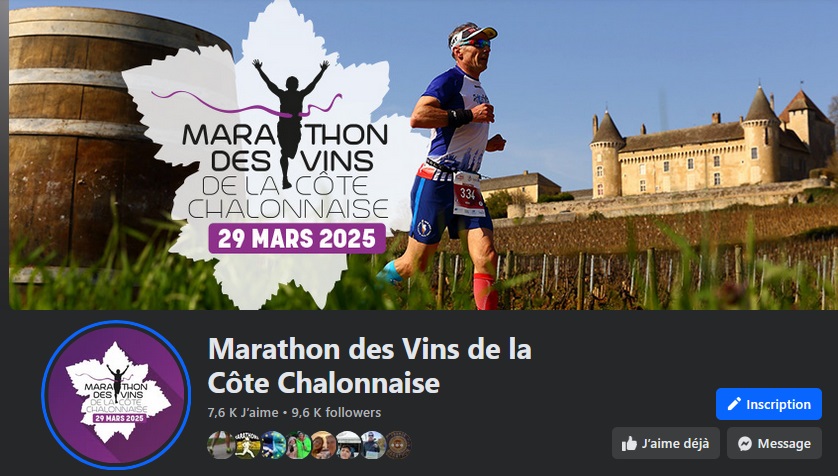Click the pencil icon on Inscription button

734,404
